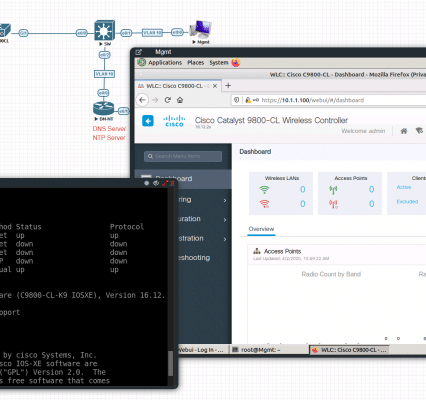Click the red Access Points antenna icon
Screen dimensions: 426x400
coord(333,204)
